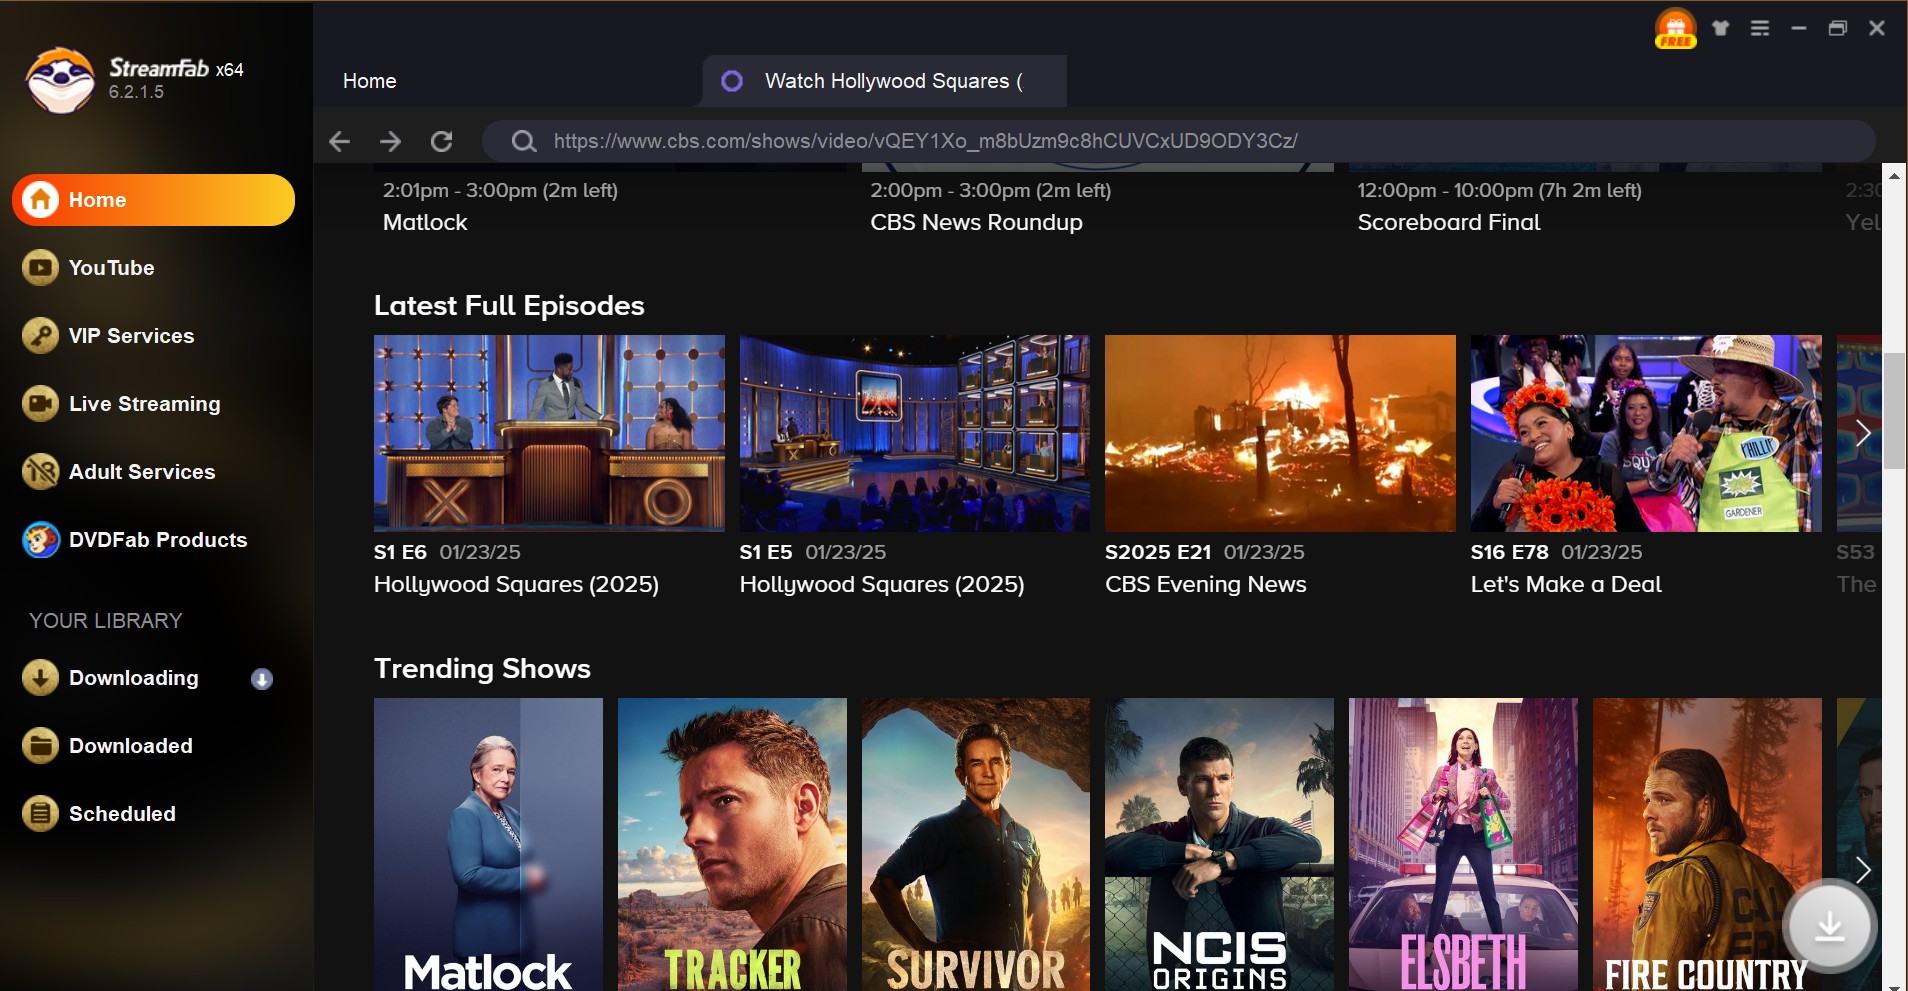1908x991 pixels.
Task: Open the Home sidebar item
Action: (x=153, y=200)
